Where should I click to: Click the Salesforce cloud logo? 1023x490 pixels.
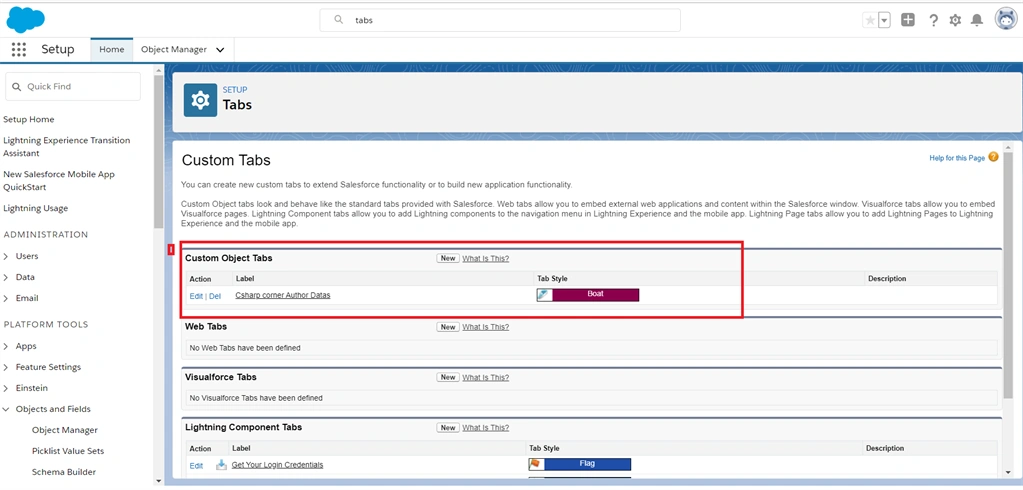25,20
